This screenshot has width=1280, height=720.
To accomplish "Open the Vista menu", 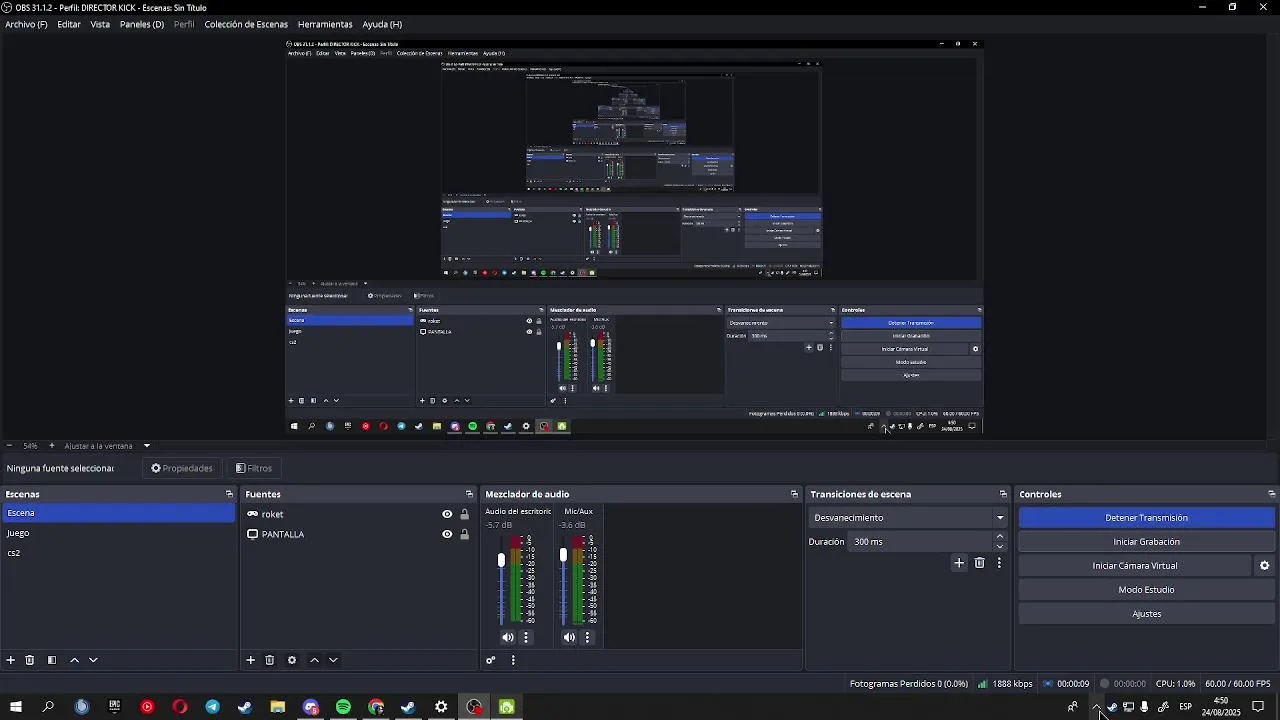I will [100, 24].
